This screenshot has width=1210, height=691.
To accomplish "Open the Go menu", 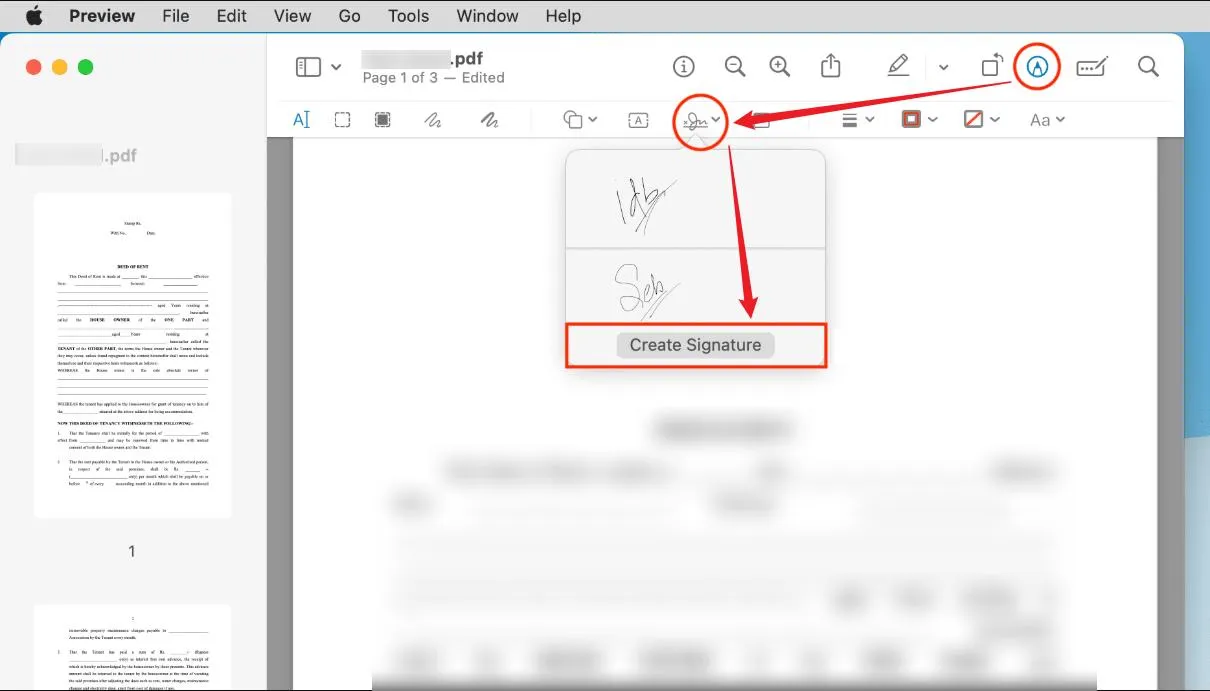I will 350,16.
